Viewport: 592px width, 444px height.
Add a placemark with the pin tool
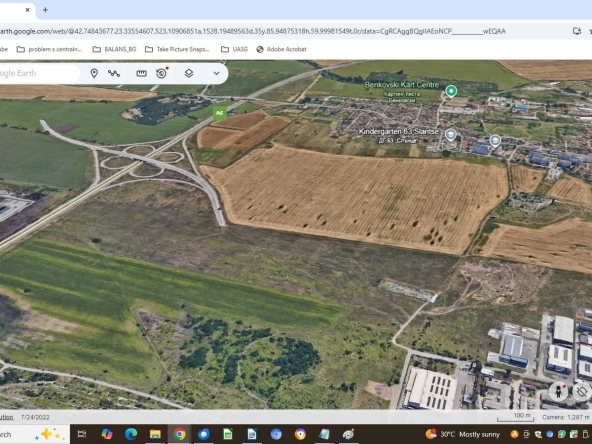(x=94, y=73)
